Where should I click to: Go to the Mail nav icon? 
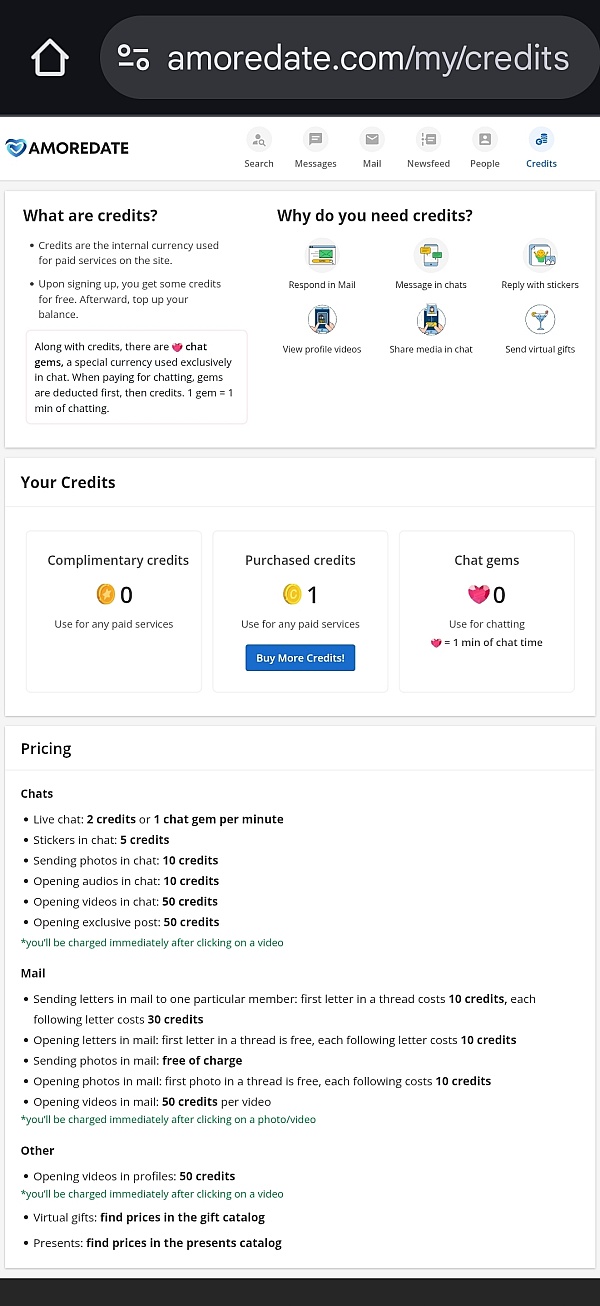(372, 140)
